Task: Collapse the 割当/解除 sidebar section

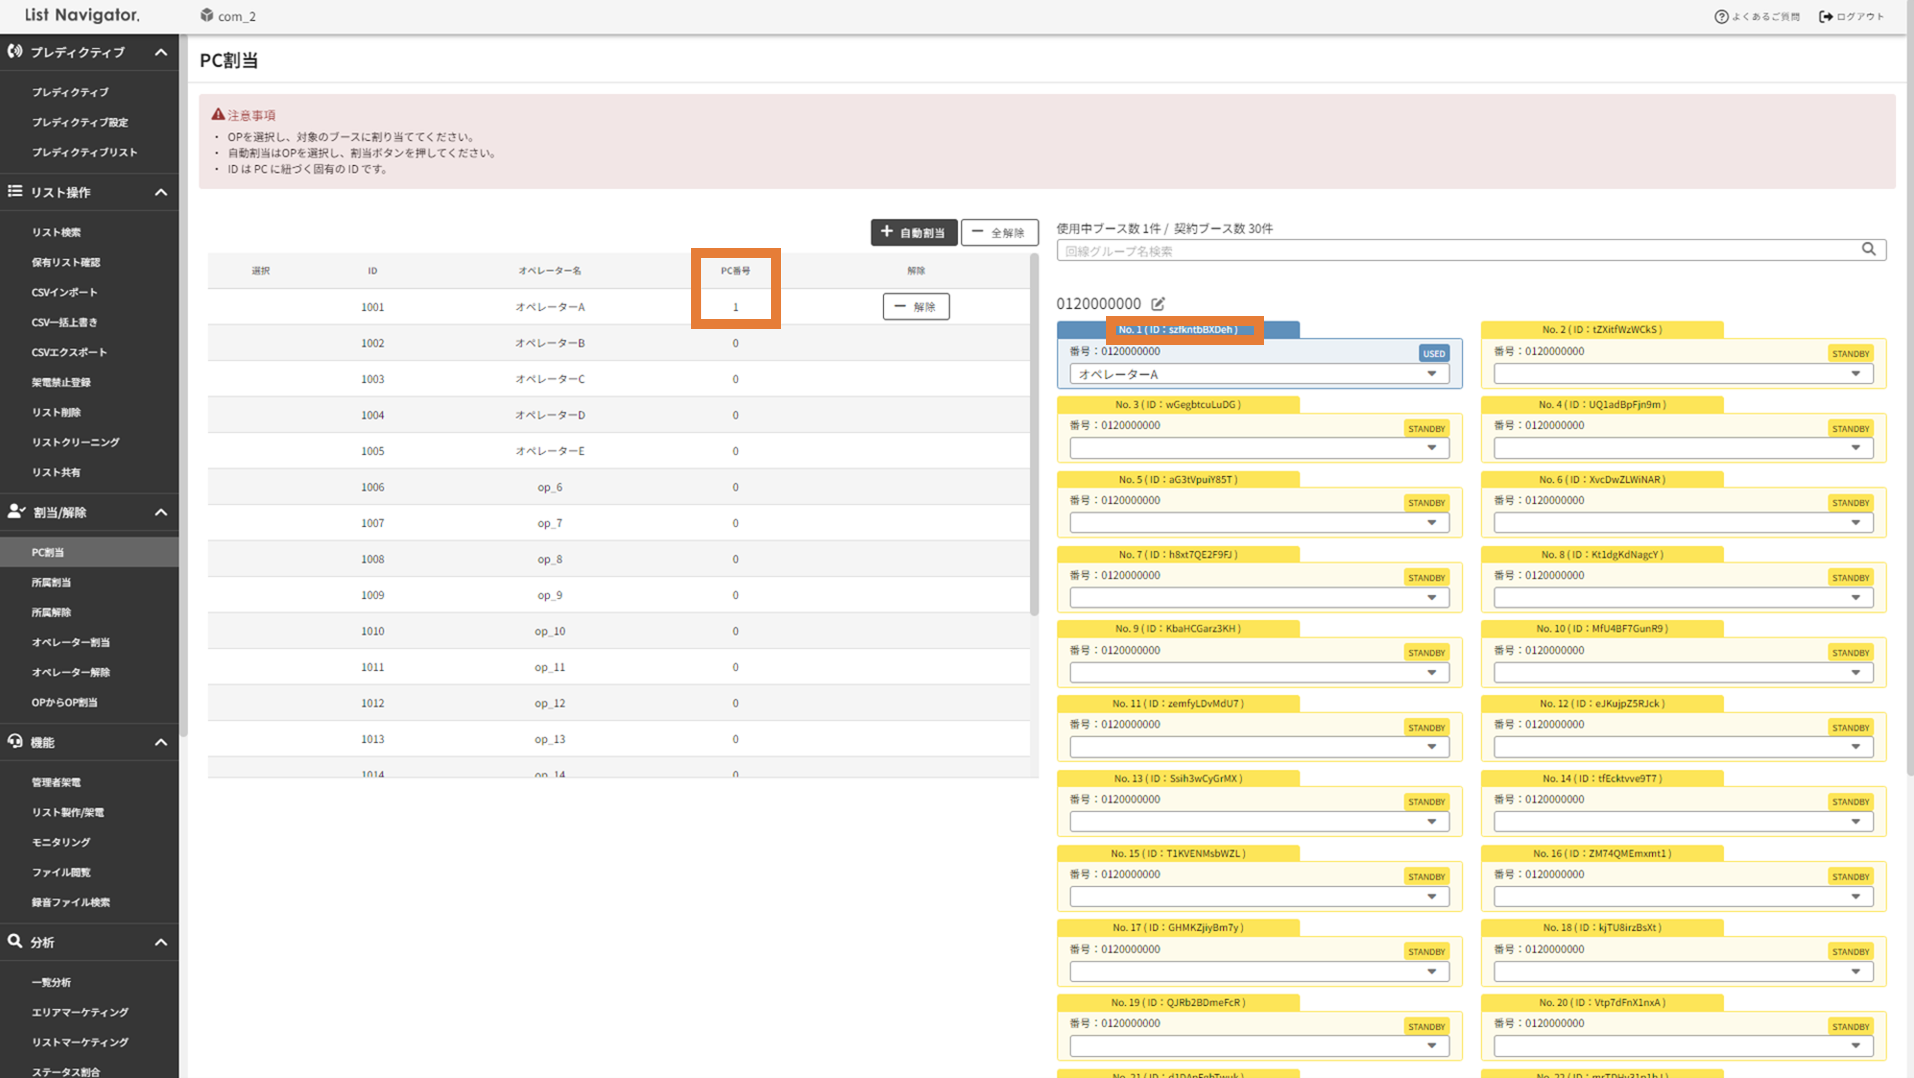Action: tap(161, 512)
